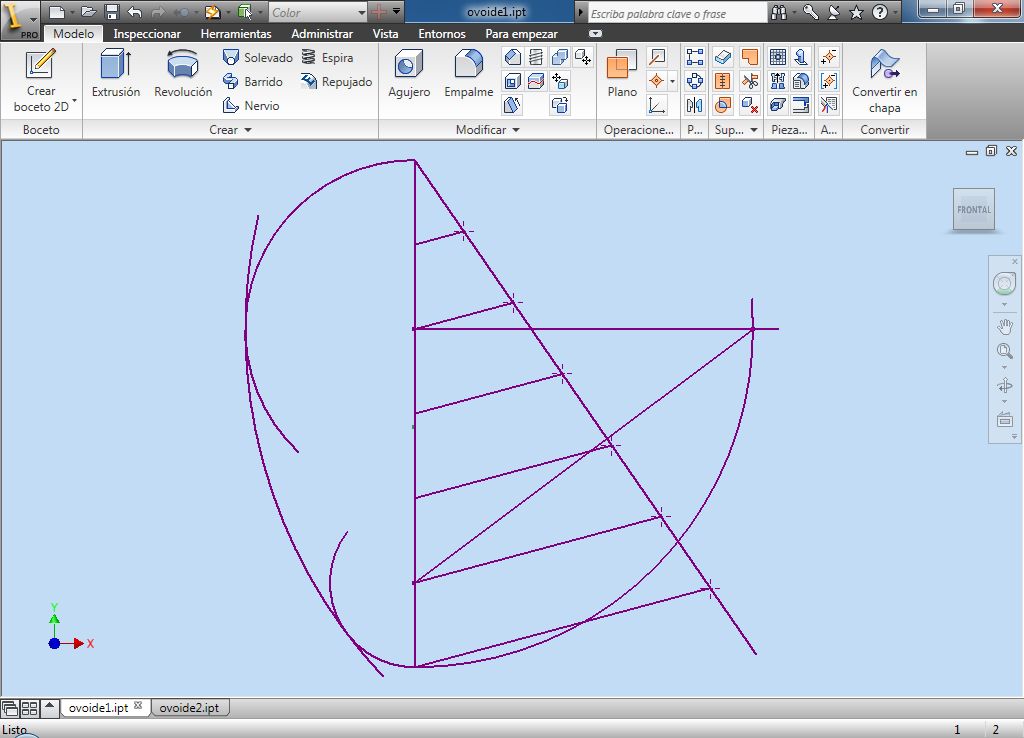Click the trim surface scissors icon

click(750, 82)
